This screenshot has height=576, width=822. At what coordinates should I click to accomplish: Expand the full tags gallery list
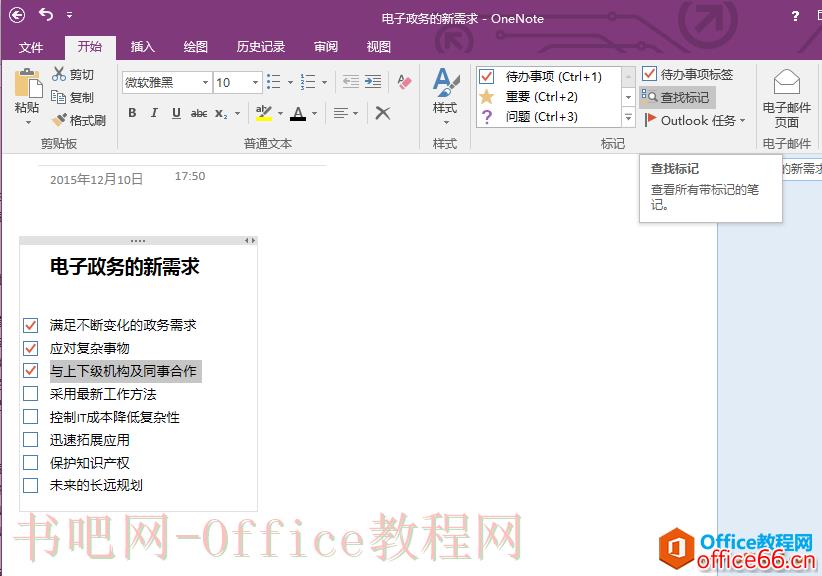coord(628,117)
